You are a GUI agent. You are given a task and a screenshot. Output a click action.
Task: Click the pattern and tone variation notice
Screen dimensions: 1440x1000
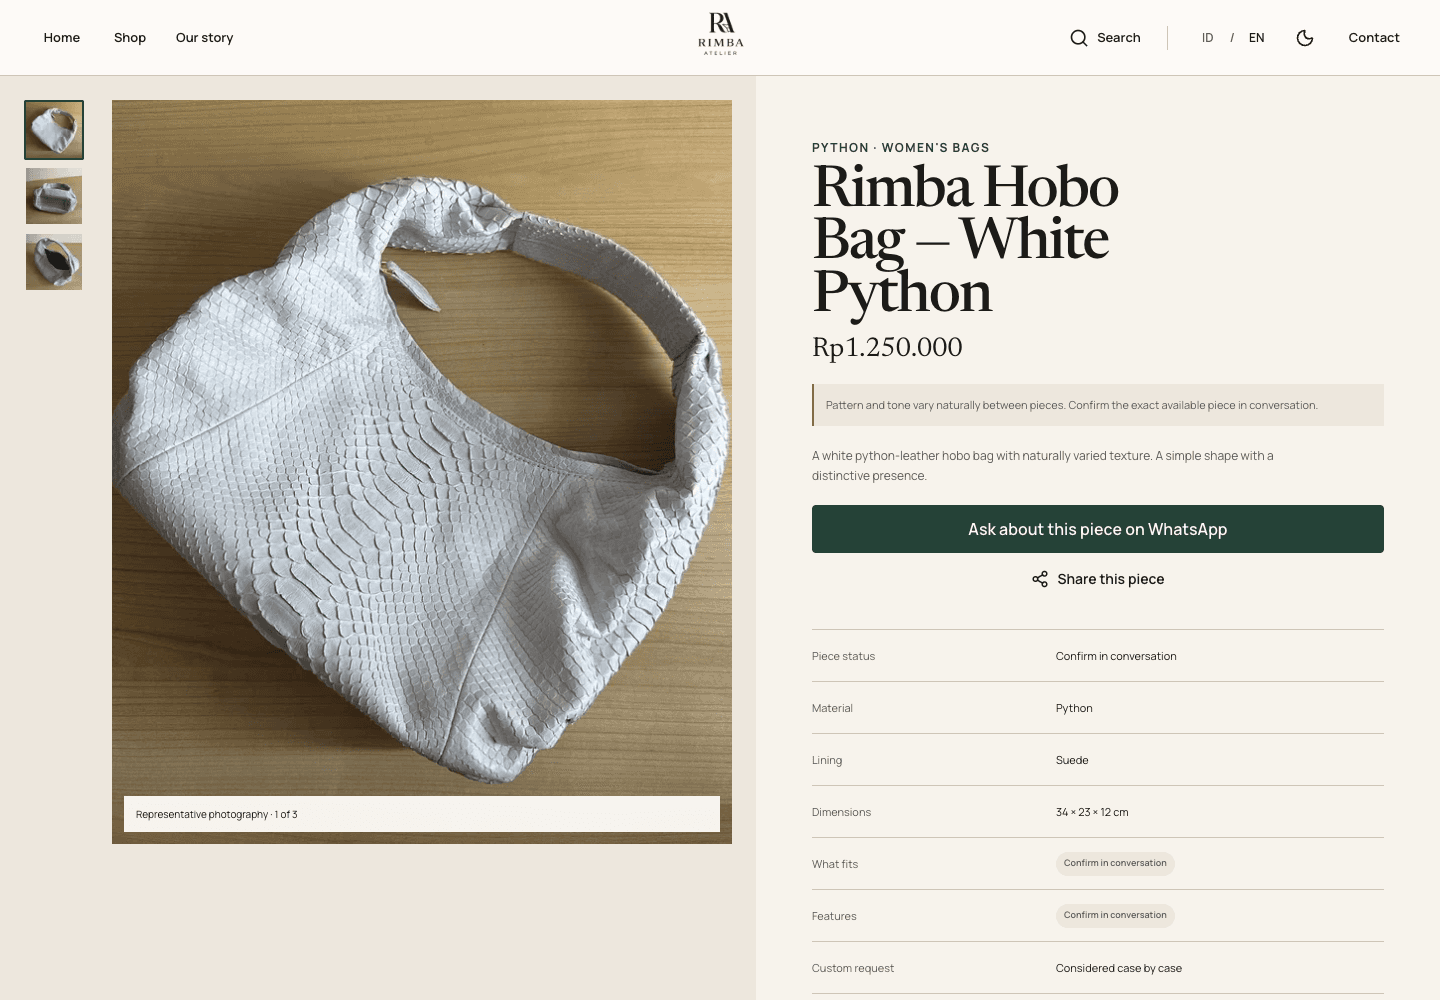(1098, 405)
